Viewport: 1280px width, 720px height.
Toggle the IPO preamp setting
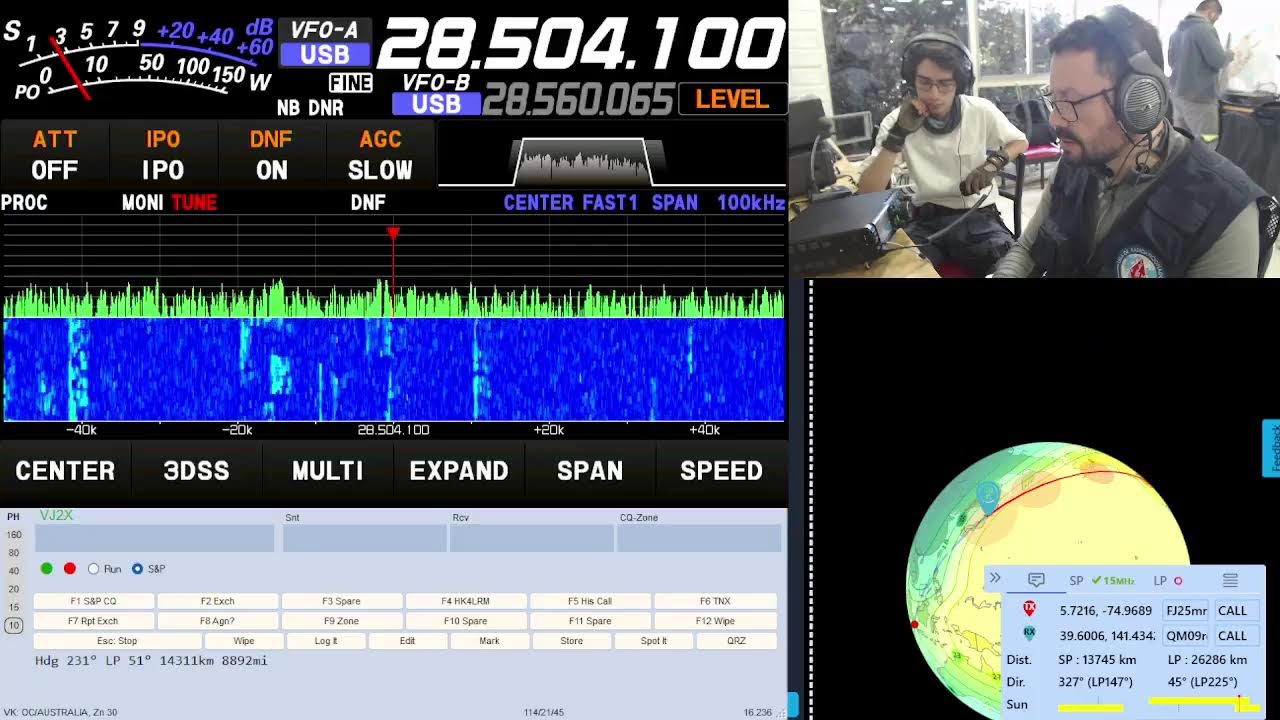click(163, 155)
